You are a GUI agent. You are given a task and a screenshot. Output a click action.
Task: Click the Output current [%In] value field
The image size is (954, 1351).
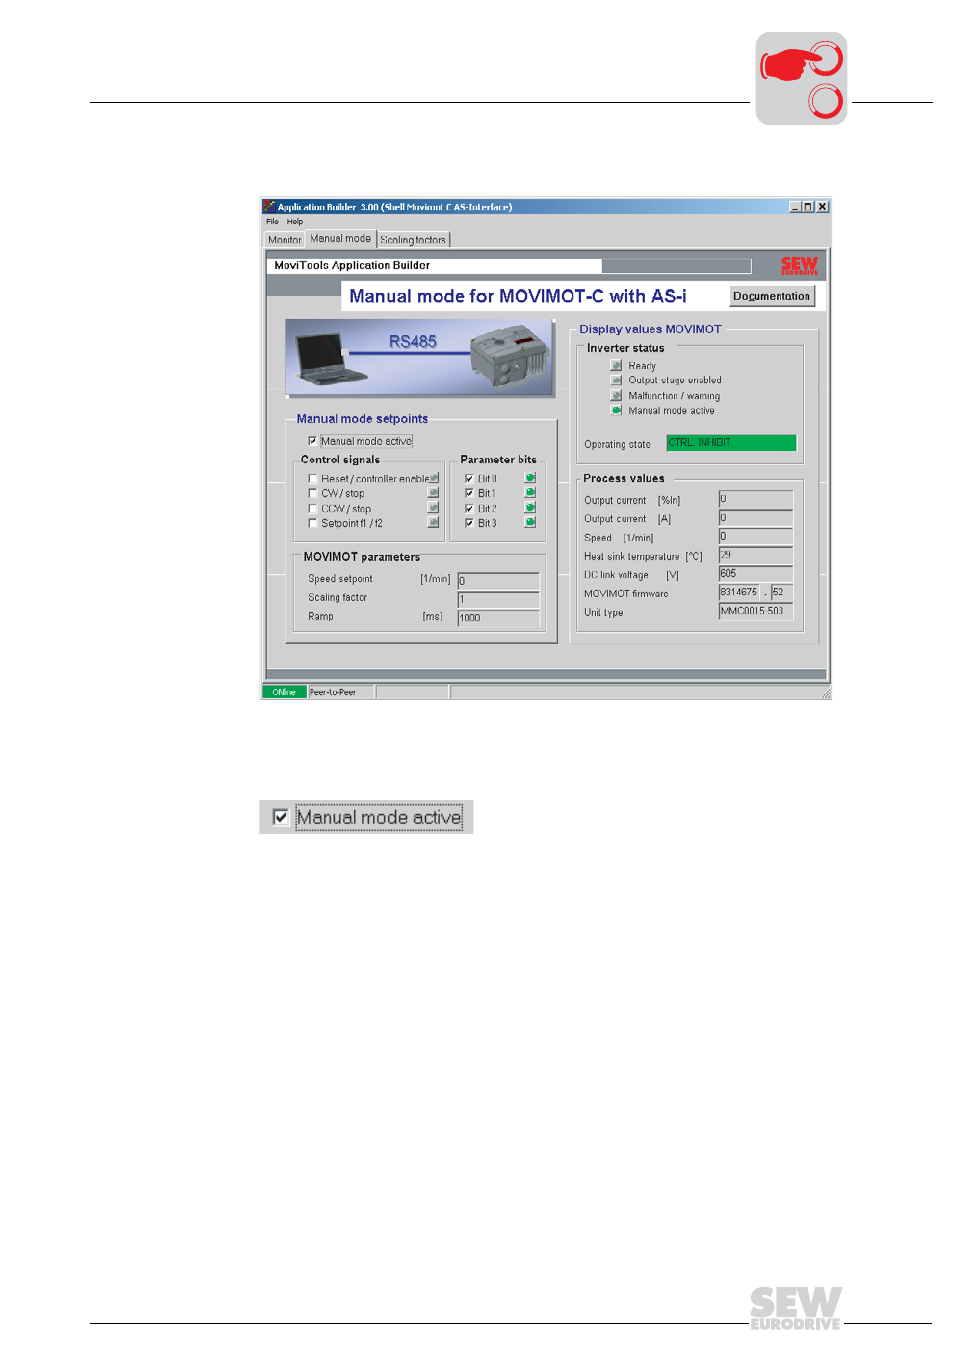pyautogui.click(x=756, y=498)
